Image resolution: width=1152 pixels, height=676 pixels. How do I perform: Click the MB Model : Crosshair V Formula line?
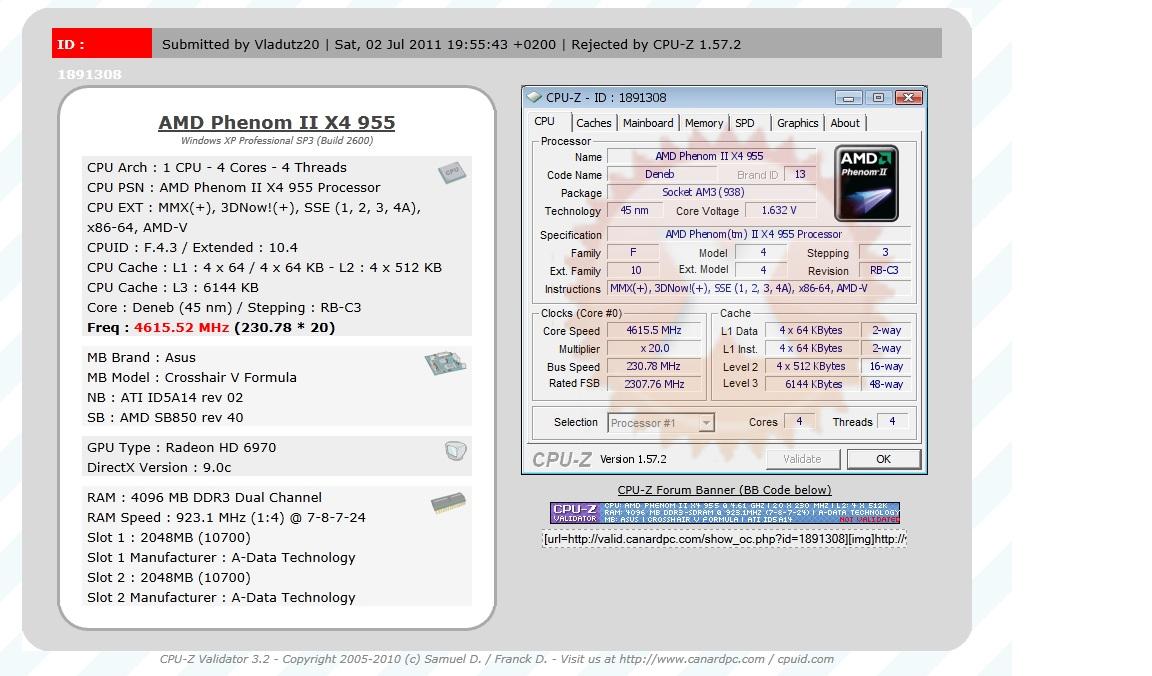192,378
